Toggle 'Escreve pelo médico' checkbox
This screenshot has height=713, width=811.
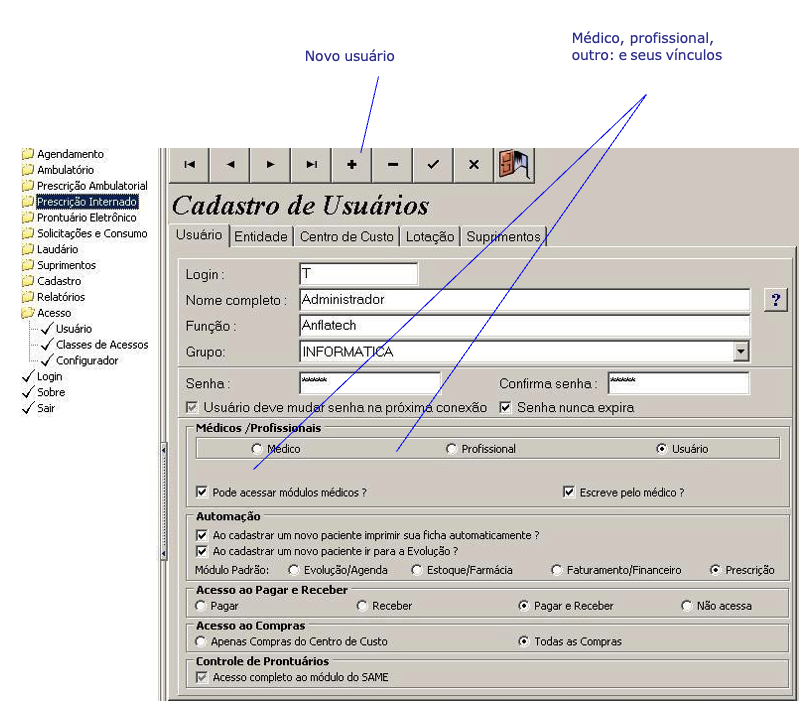click(568, 492)
